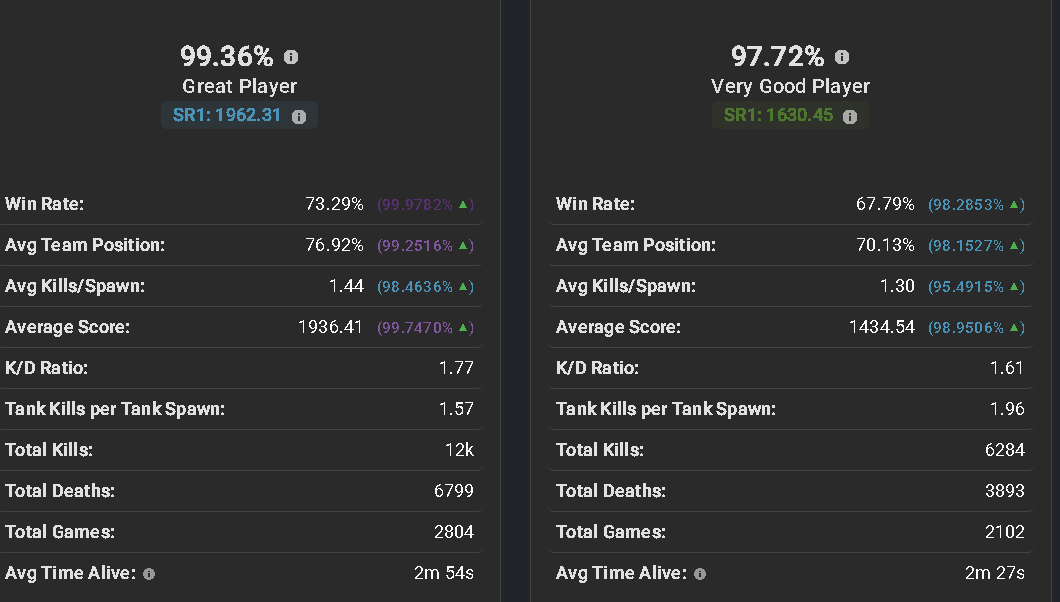Click the info icon beside 99.36%
1060x602 pixels.
(291, 57)
